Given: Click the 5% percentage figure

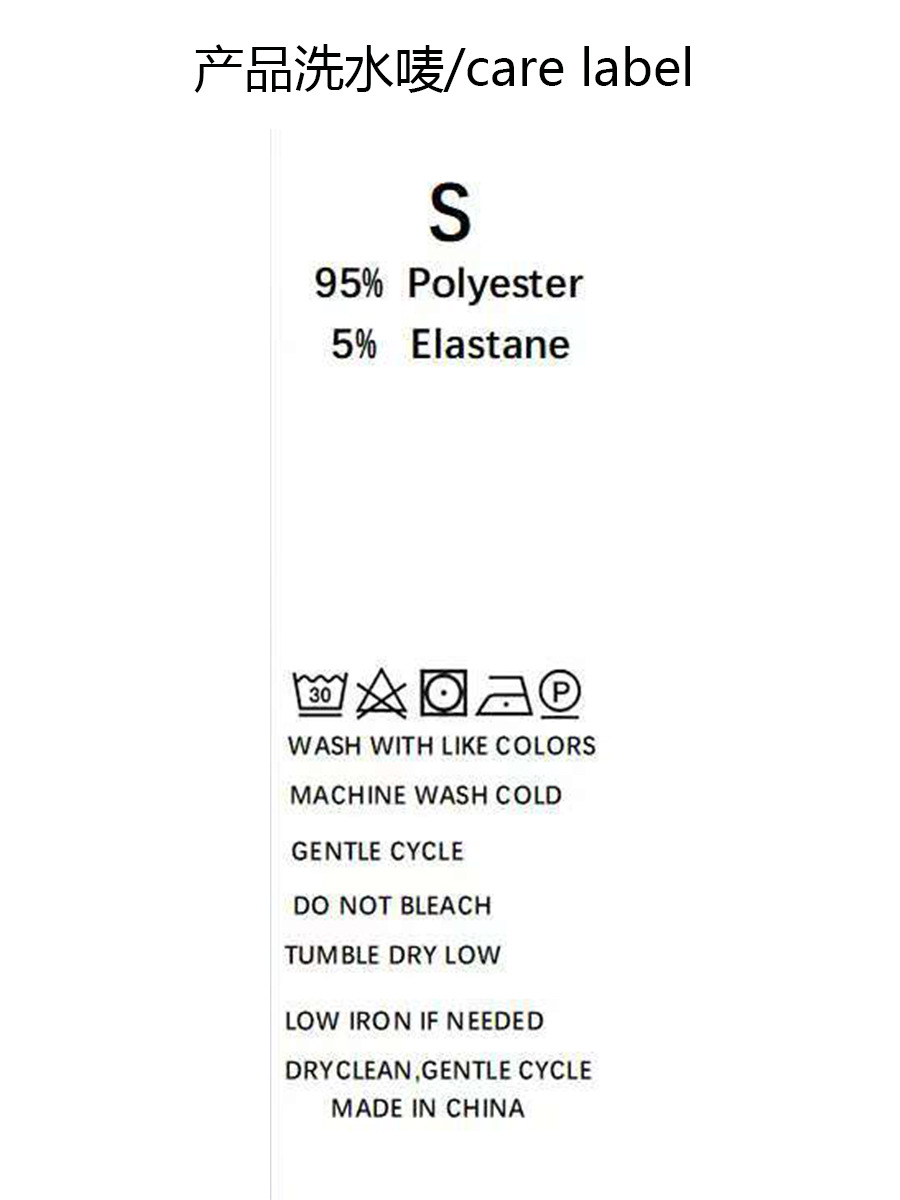Looking at the screenshot, I should [354, 345].
